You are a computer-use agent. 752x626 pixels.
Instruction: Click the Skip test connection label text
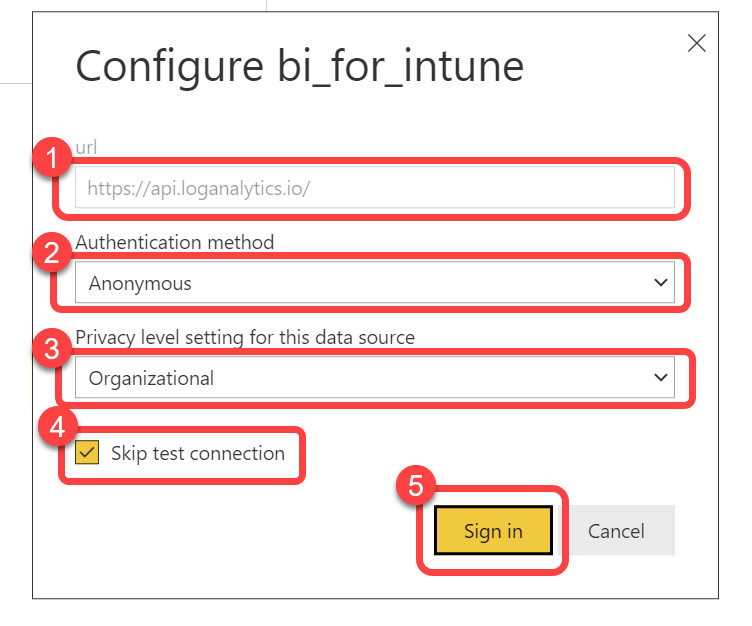pyautogui.click(x=198, y=453)
